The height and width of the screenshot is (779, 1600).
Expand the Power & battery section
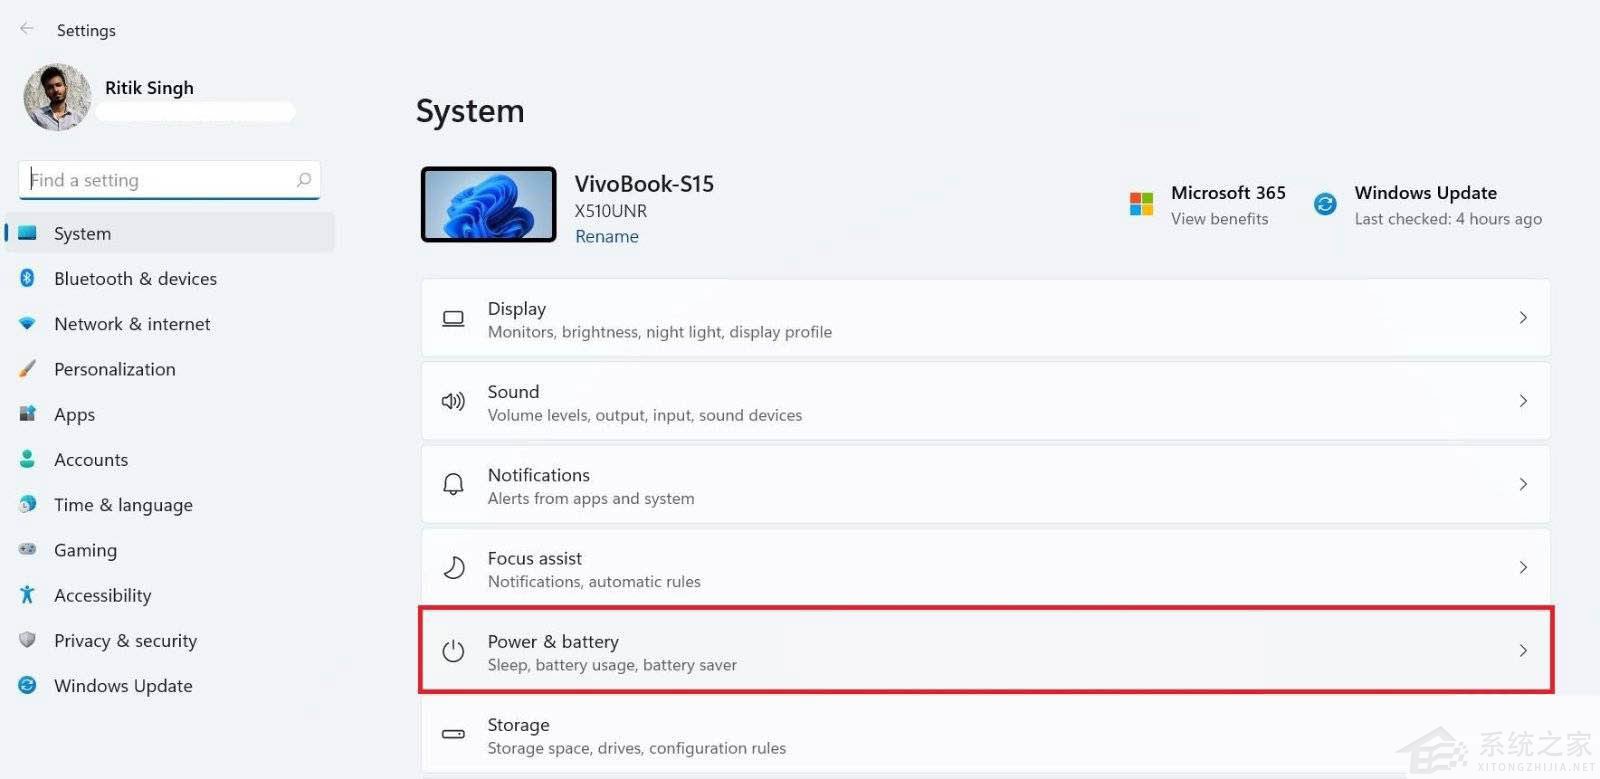click(985, 651)
